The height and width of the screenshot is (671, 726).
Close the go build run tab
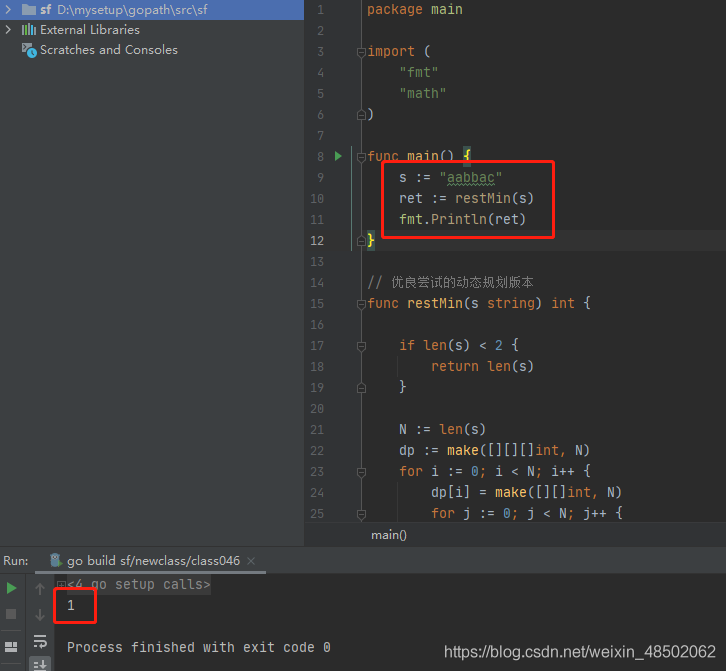[x=250, y=561]
